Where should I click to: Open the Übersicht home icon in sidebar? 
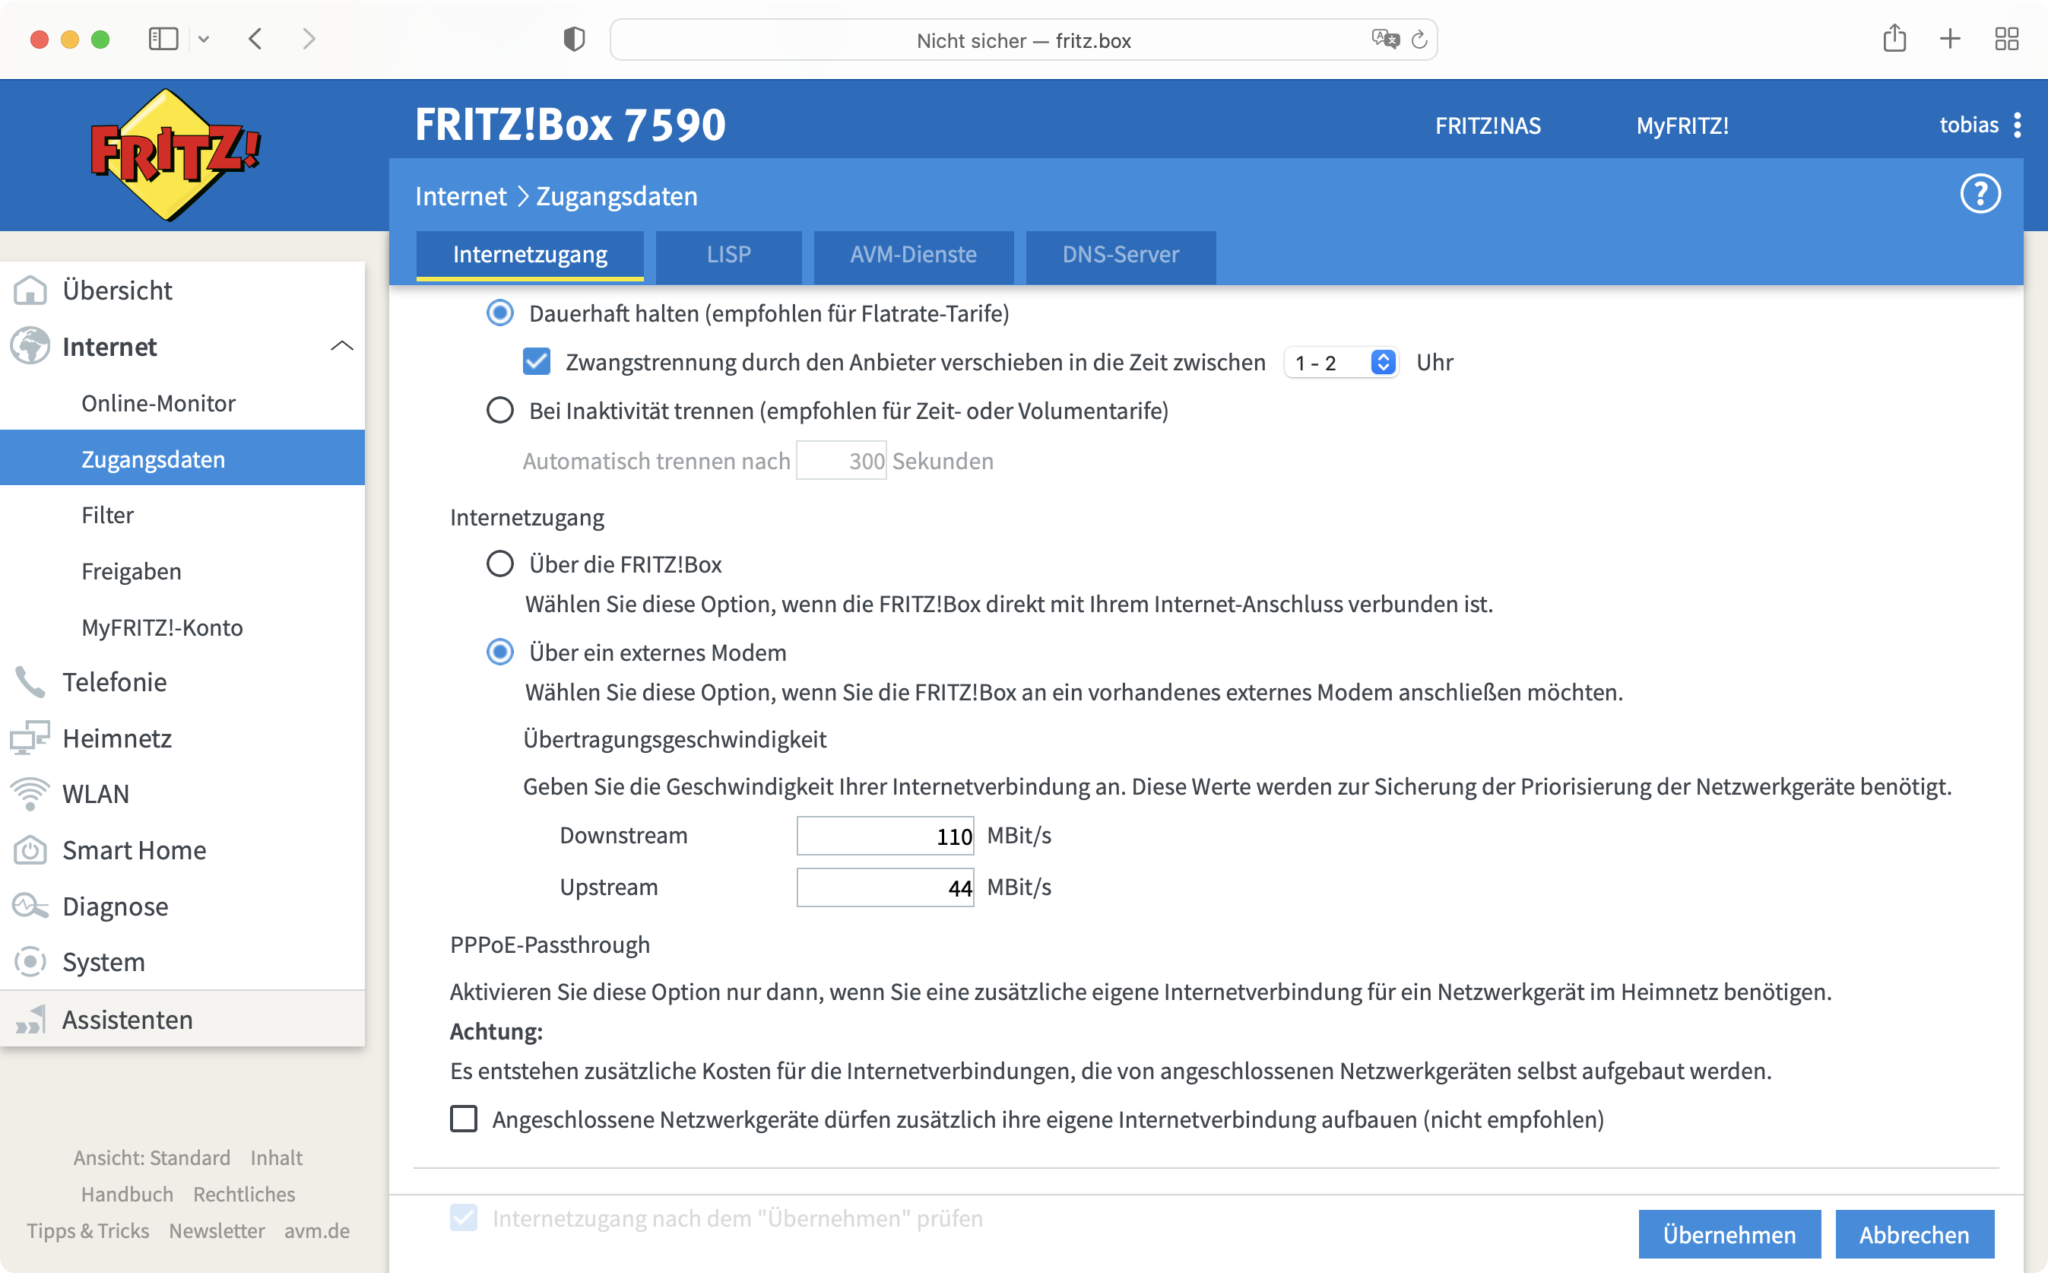pos(31,290)
